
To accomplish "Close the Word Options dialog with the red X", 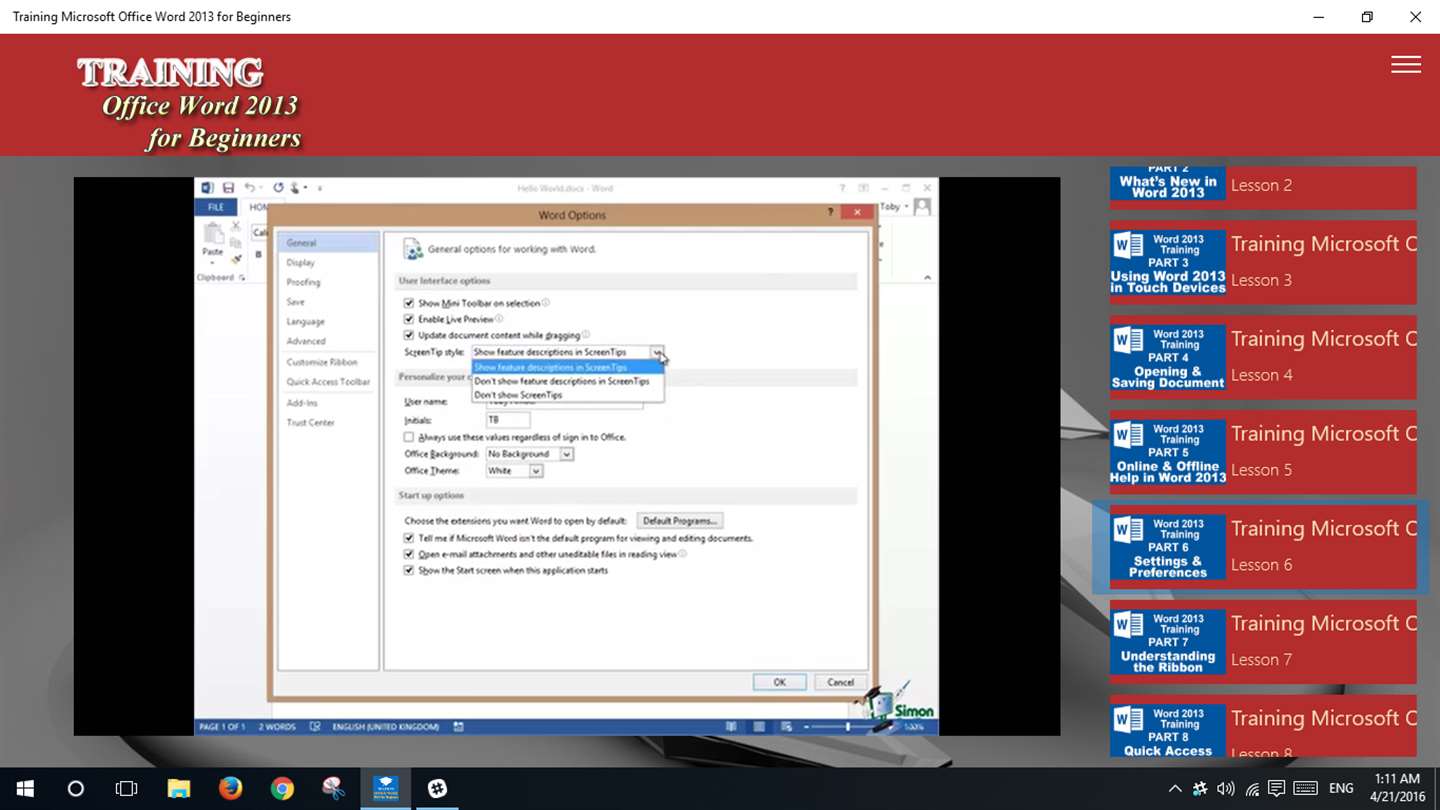I will click(x=857, y=213).
